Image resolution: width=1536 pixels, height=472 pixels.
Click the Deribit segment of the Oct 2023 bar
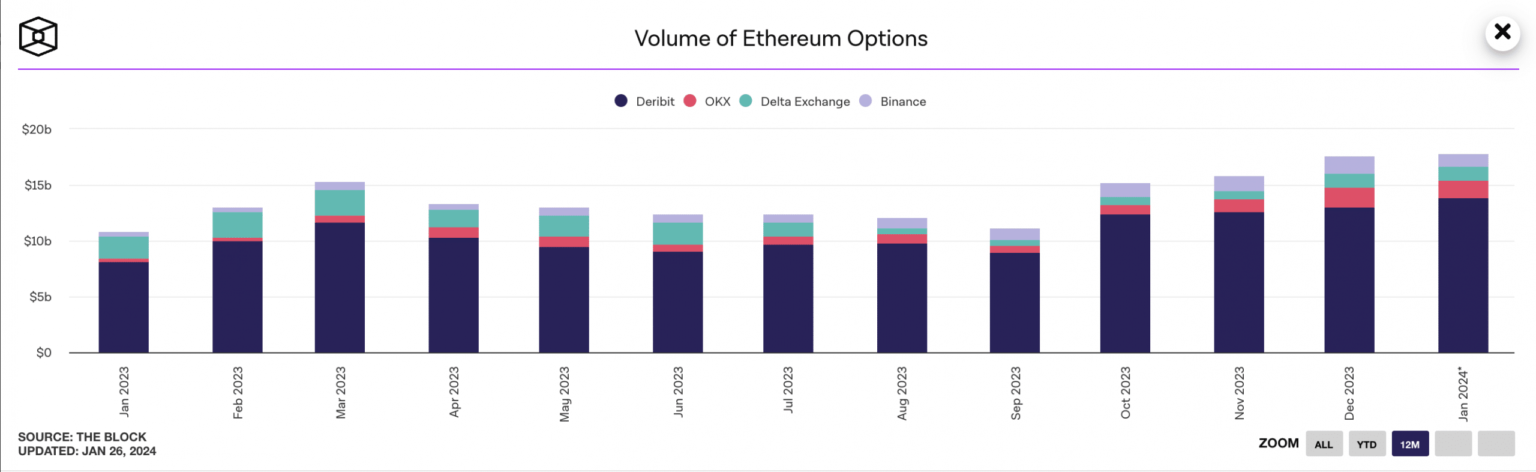coord(1125,283)
